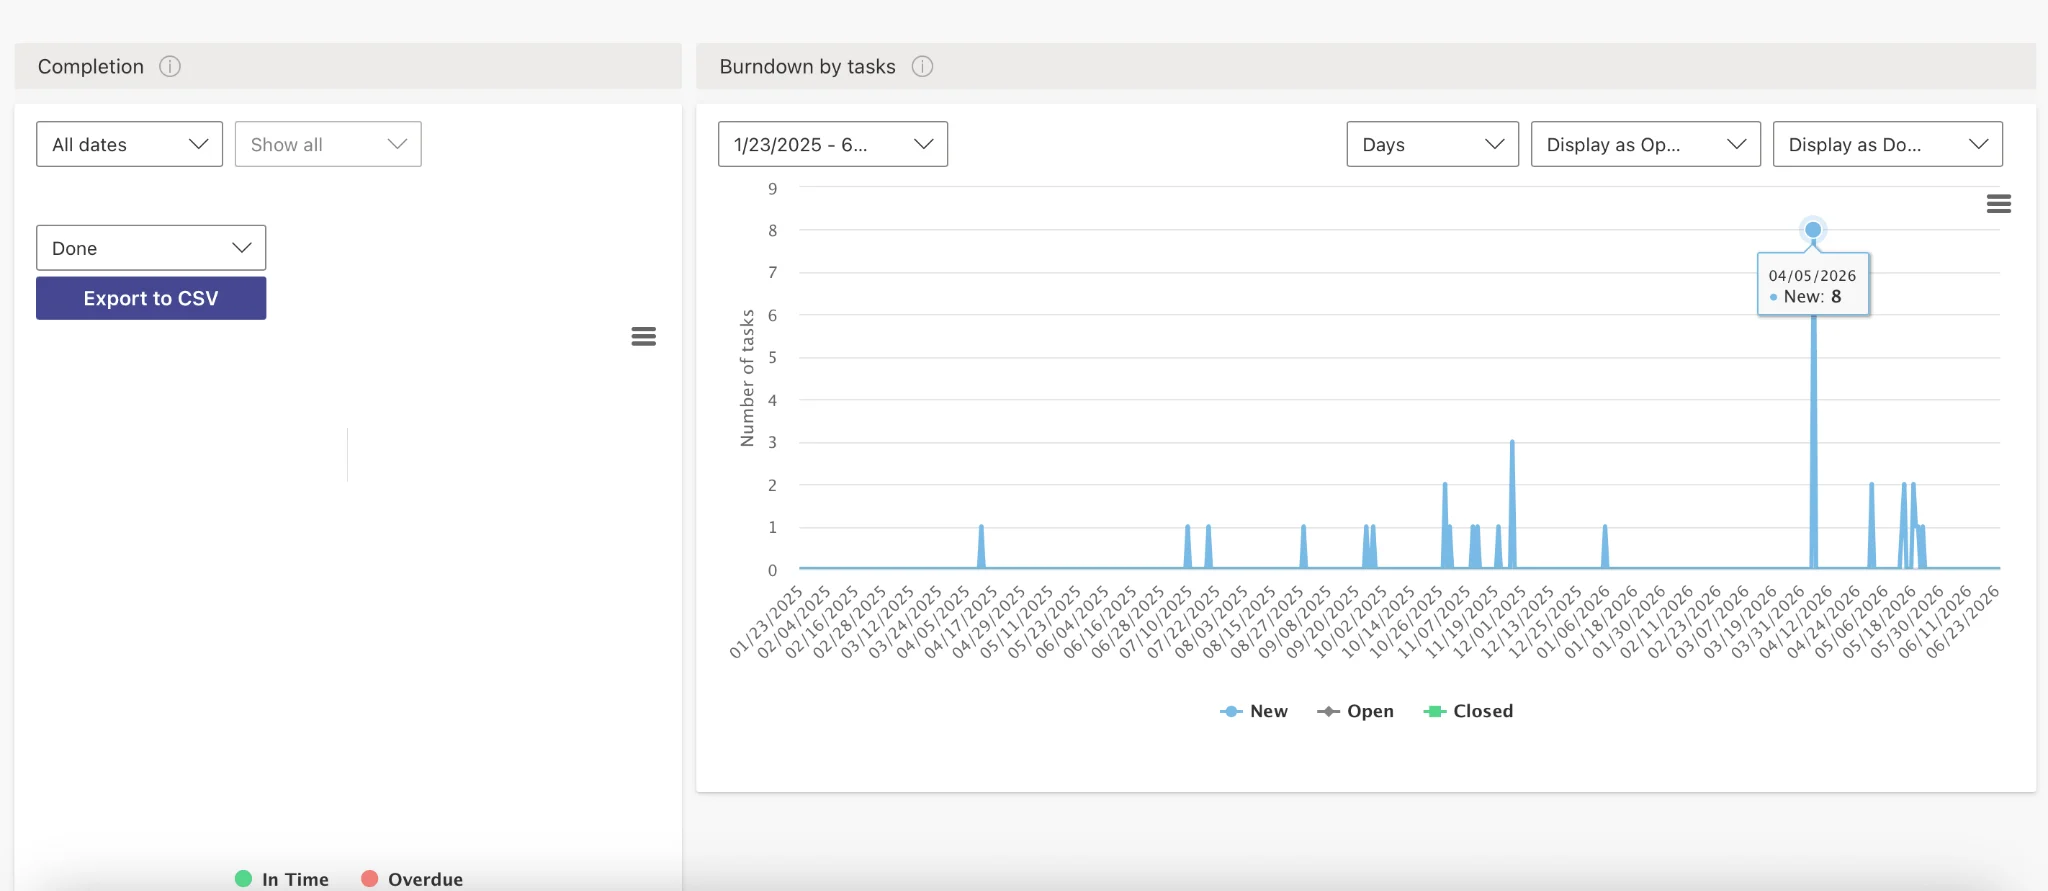Expand the Display as Op... dropdown
The image size is (2048, 891).
(x=1645, y=144)
